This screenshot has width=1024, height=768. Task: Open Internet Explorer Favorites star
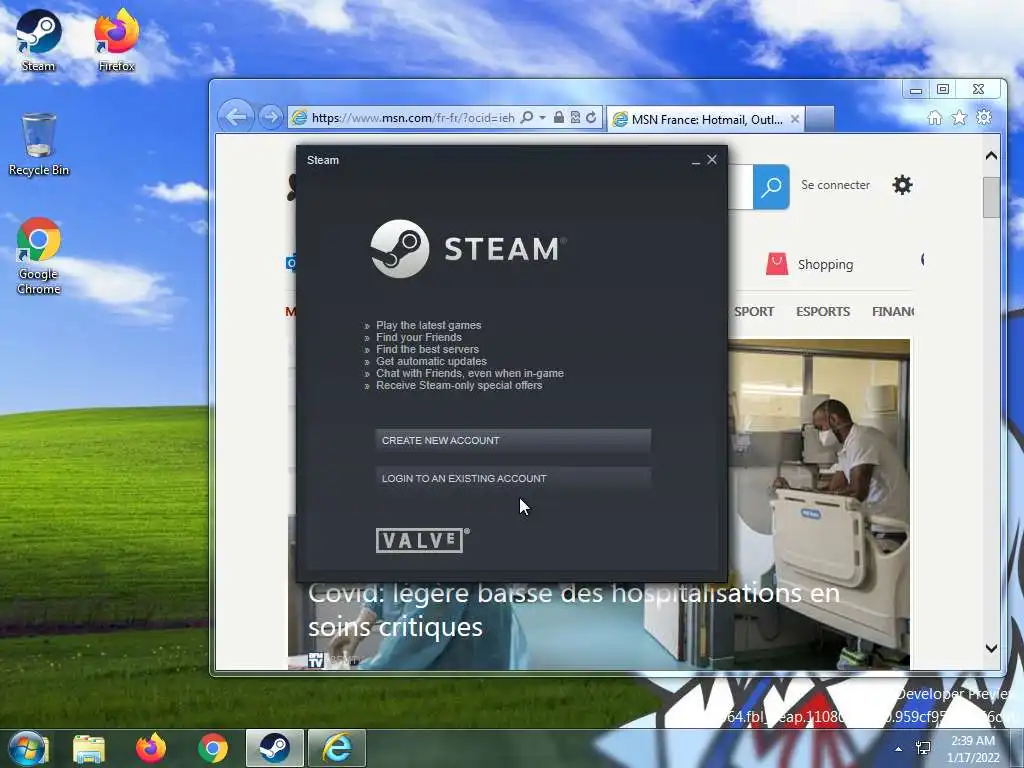[x=959, y=118]
